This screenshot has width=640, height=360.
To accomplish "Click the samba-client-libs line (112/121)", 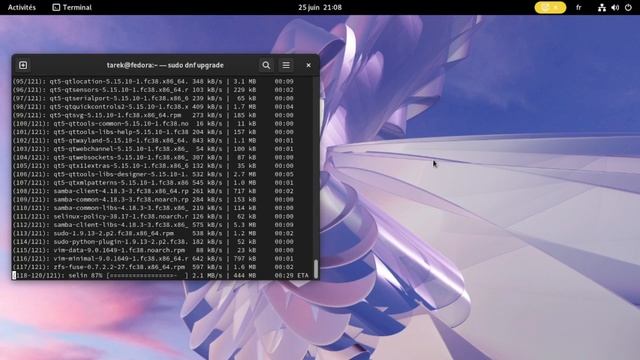I will click(x=153, y=225).
